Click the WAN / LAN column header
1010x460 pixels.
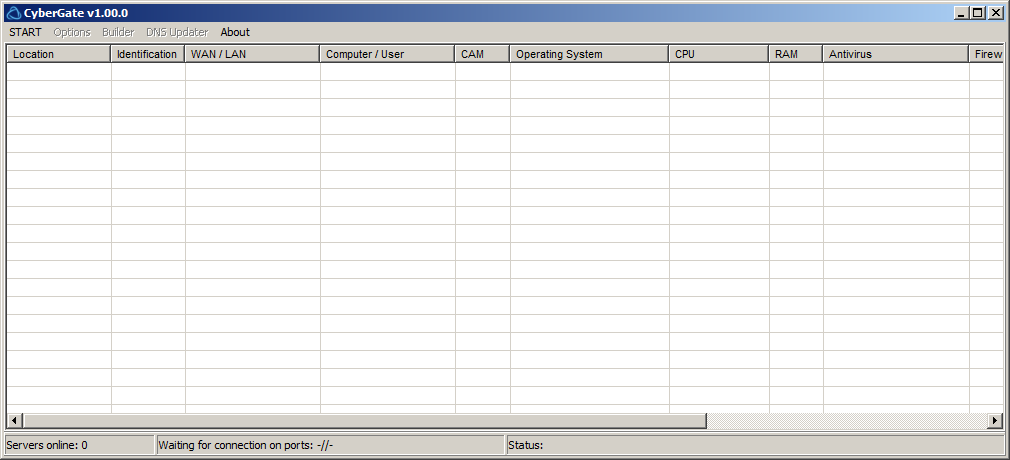point(252,54)
